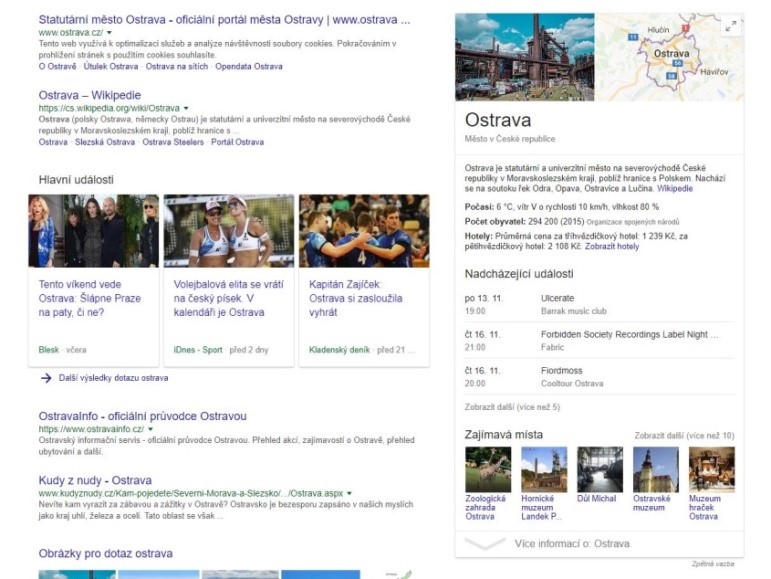Open Ostravské muzeum thumbnail

[656, 469]
